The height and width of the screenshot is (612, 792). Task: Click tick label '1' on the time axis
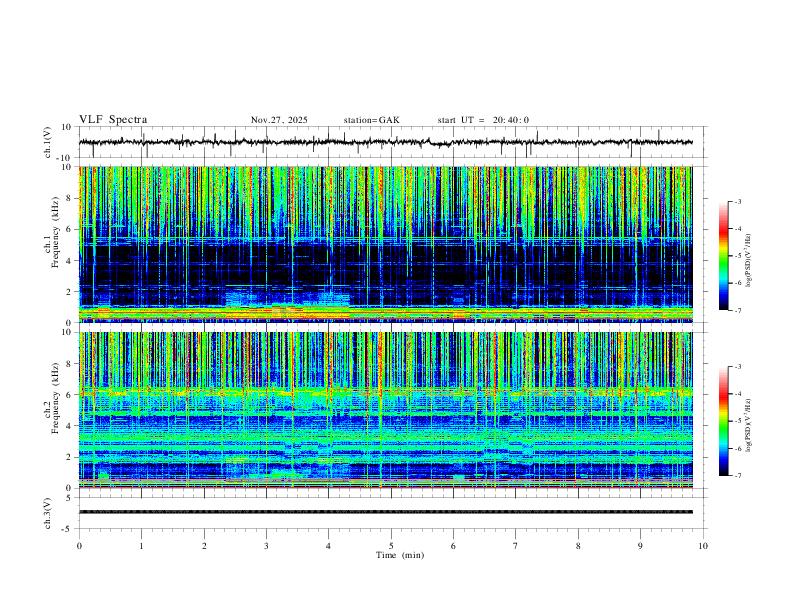141,546
